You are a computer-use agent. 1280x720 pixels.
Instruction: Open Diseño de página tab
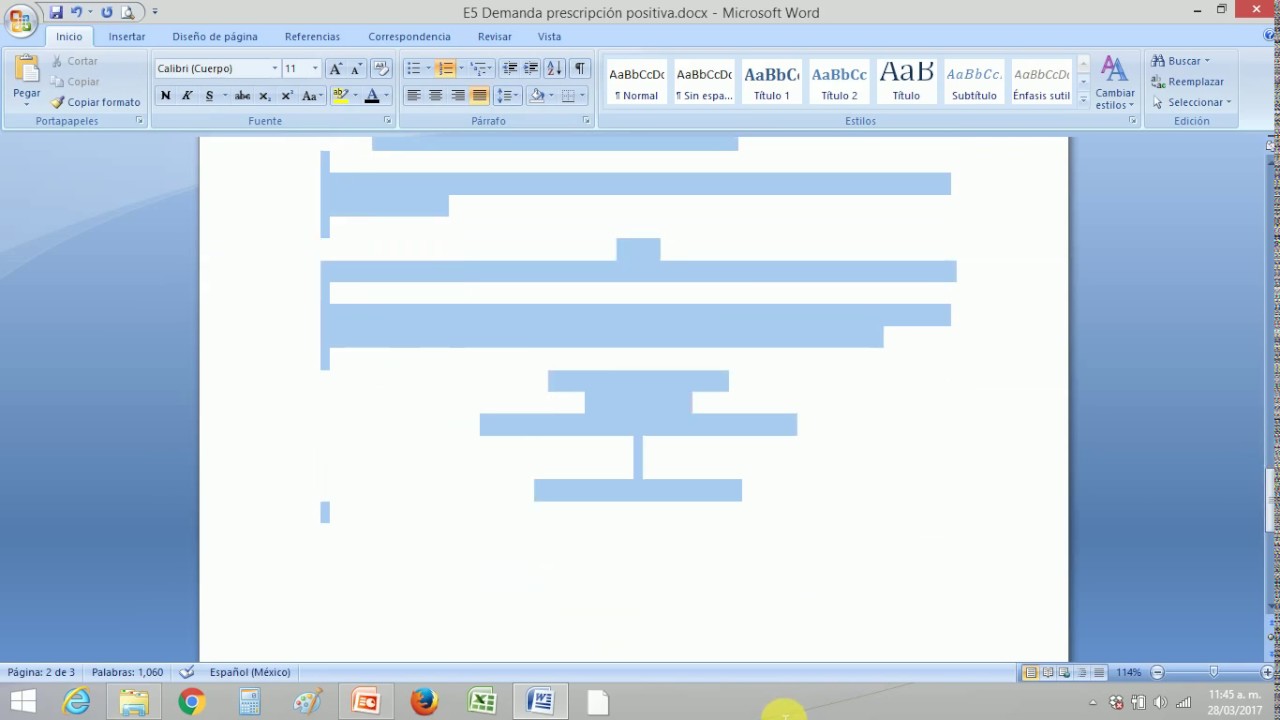click(215, 36)
